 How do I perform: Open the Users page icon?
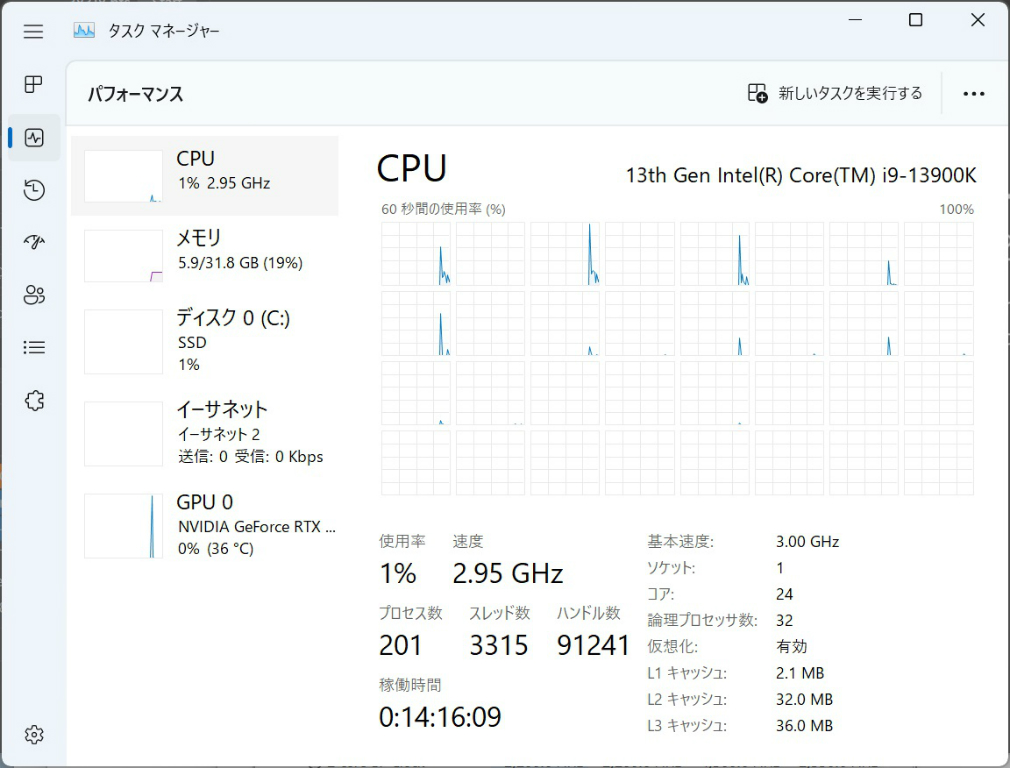pos(34,295)
